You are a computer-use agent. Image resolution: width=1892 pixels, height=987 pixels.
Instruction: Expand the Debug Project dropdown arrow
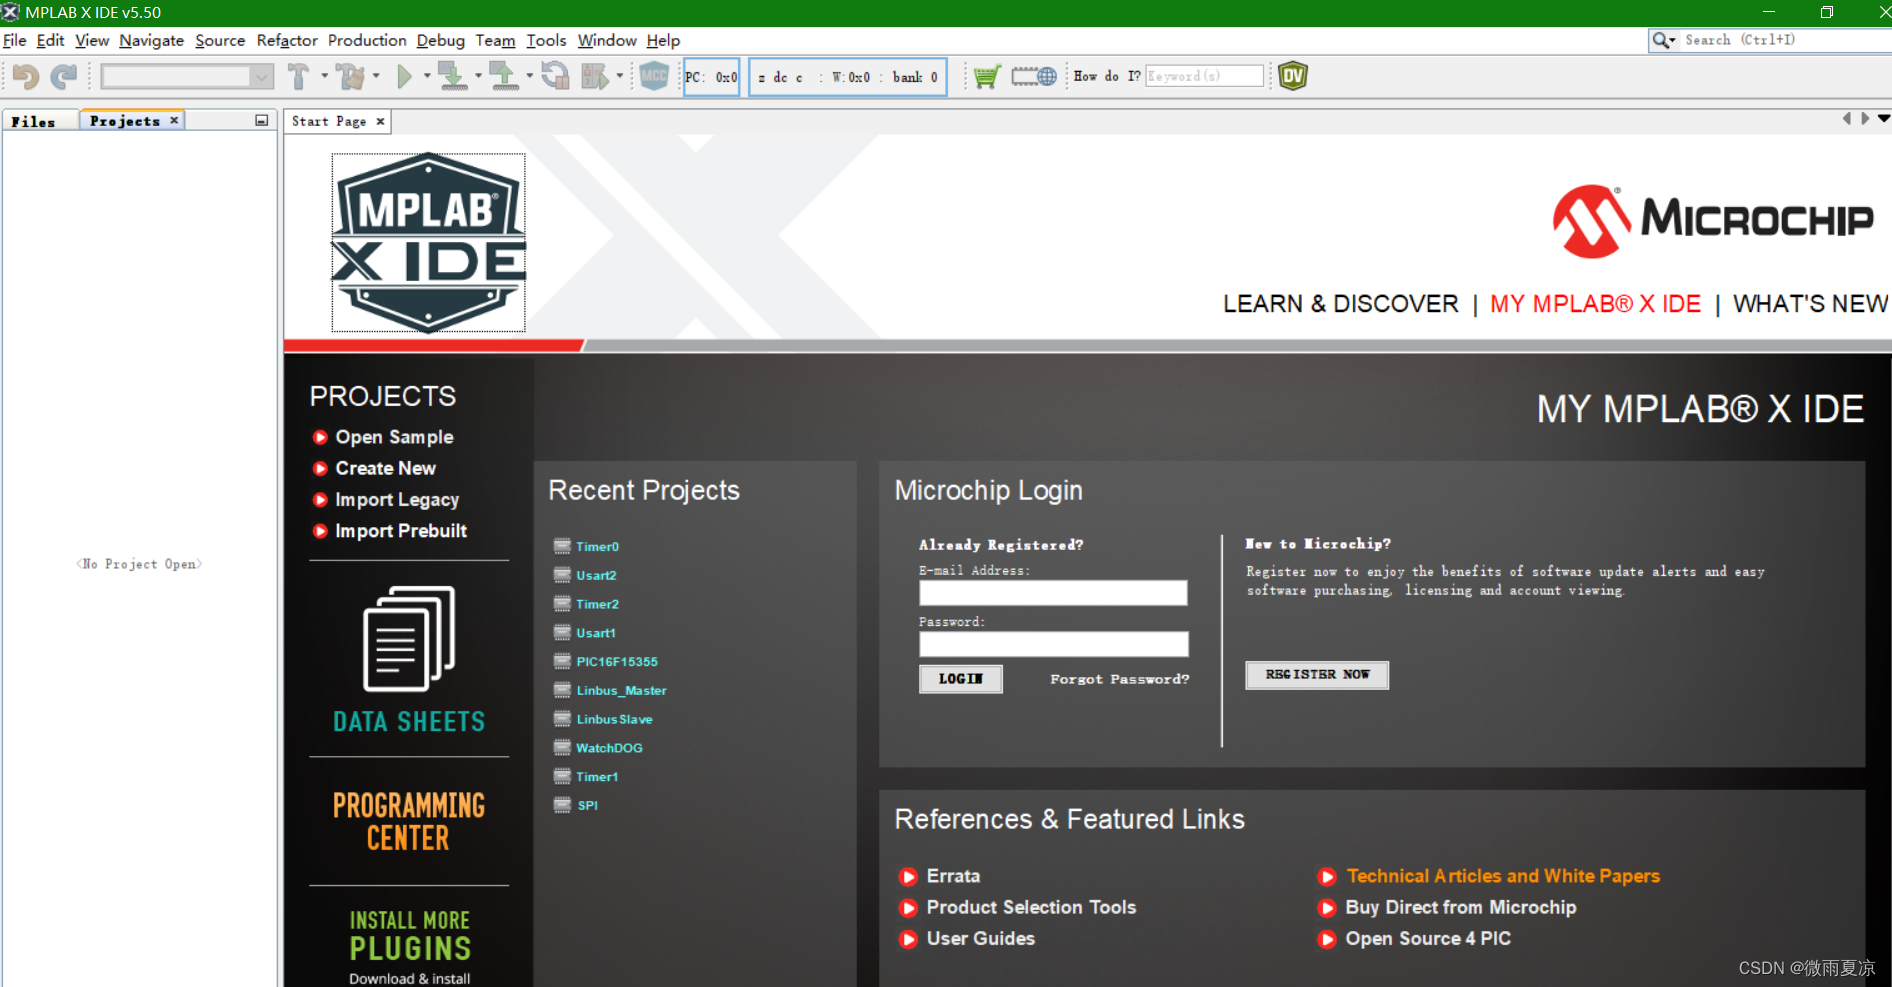point(620,76)
